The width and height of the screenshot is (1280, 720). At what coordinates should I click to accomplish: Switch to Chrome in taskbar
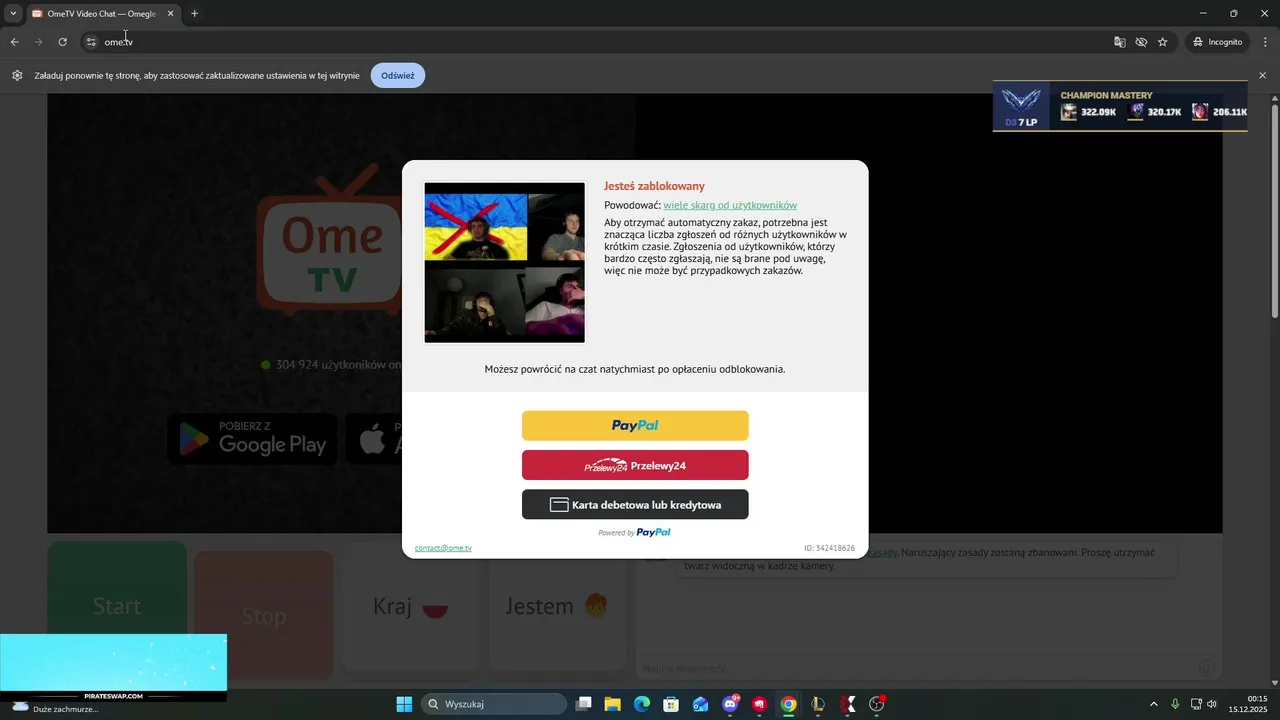tap(789, 704)
